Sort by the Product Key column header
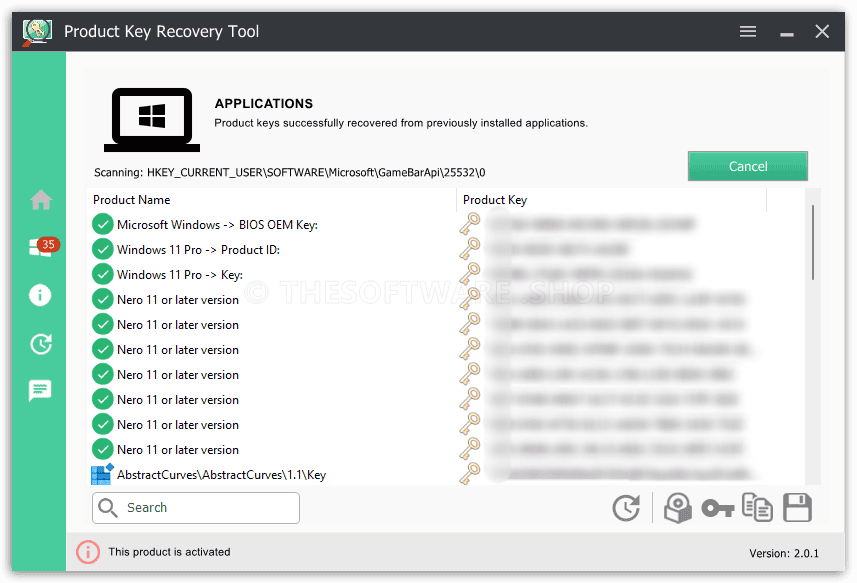This screenshot has height=583, width=857. [495, 200]
